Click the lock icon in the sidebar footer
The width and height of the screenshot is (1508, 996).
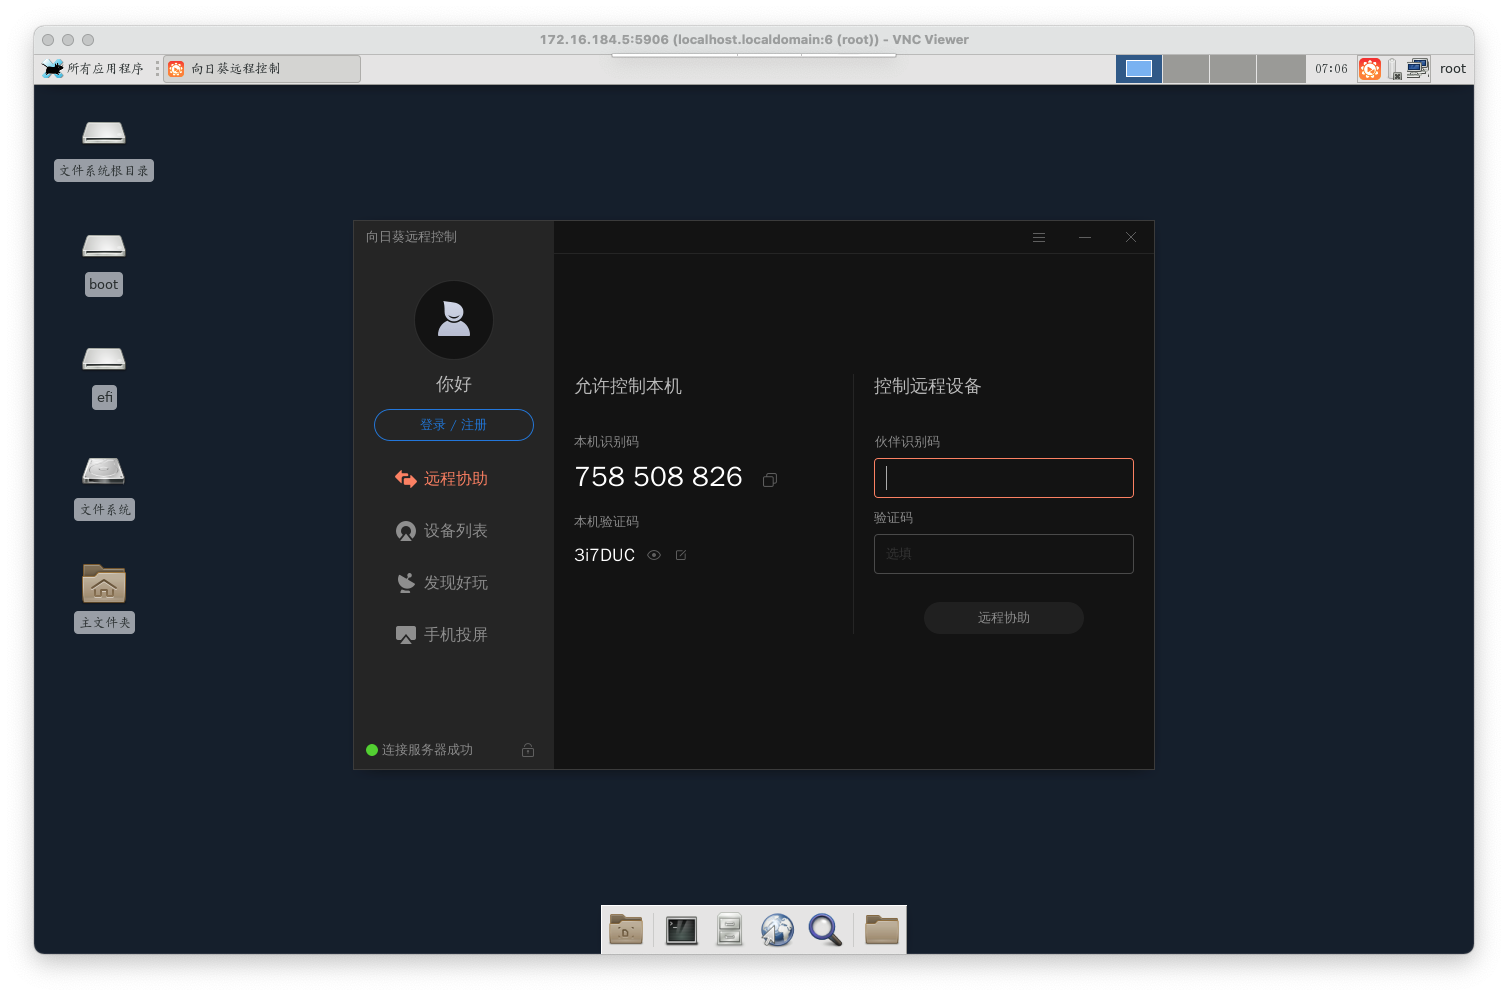pyautogui.click(x=528, y=750)
